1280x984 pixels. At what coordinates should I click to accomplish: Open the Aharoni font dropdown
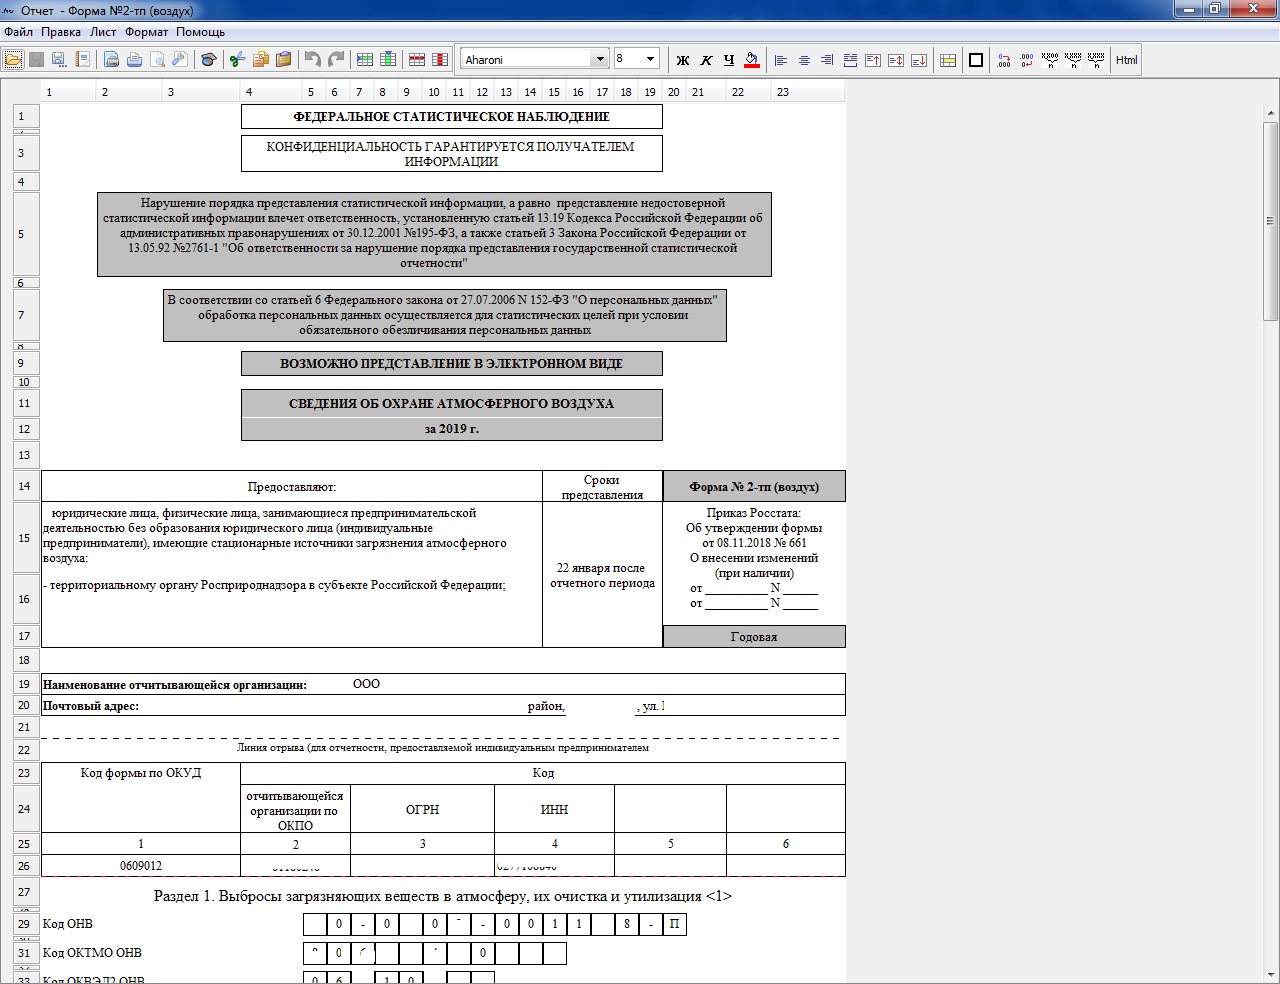click(x=600, y=60)
